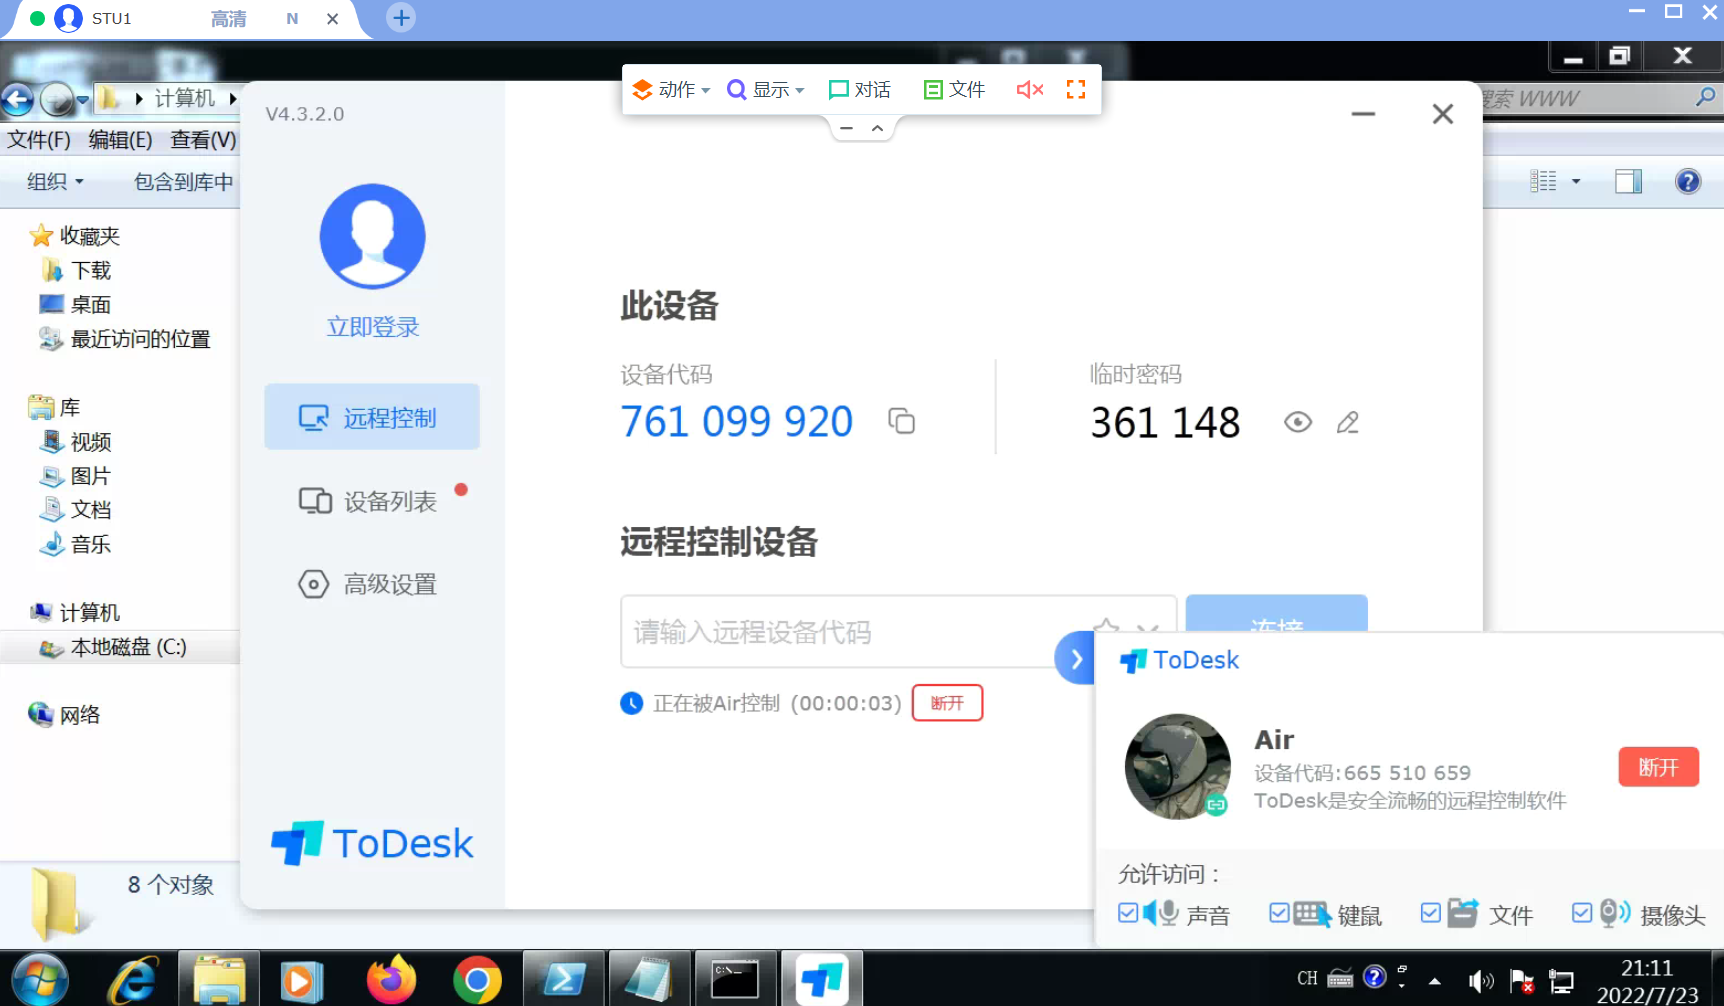Image resolution: width=1724 pixels, height=1006 pixels.
Task: Add a new session tab with plus
Action: 401,18
